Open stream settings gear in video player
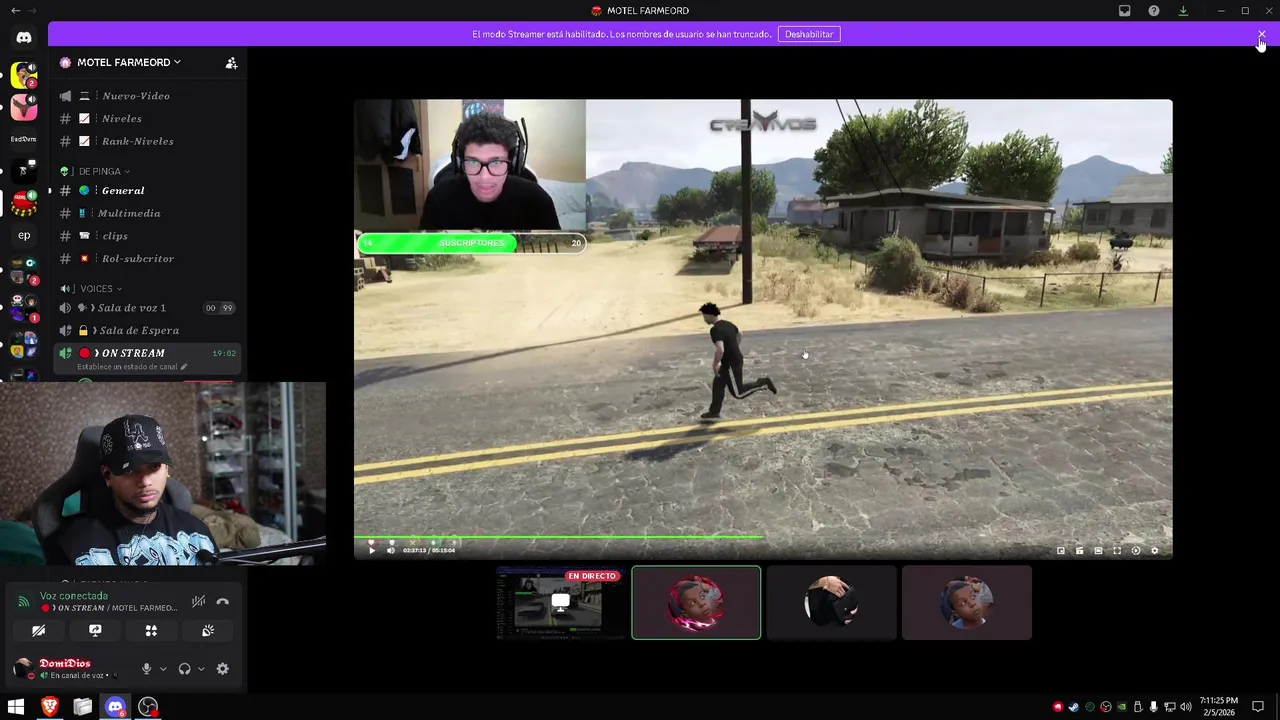The width and height of the screenshot is (1280, 720). 1155,551
